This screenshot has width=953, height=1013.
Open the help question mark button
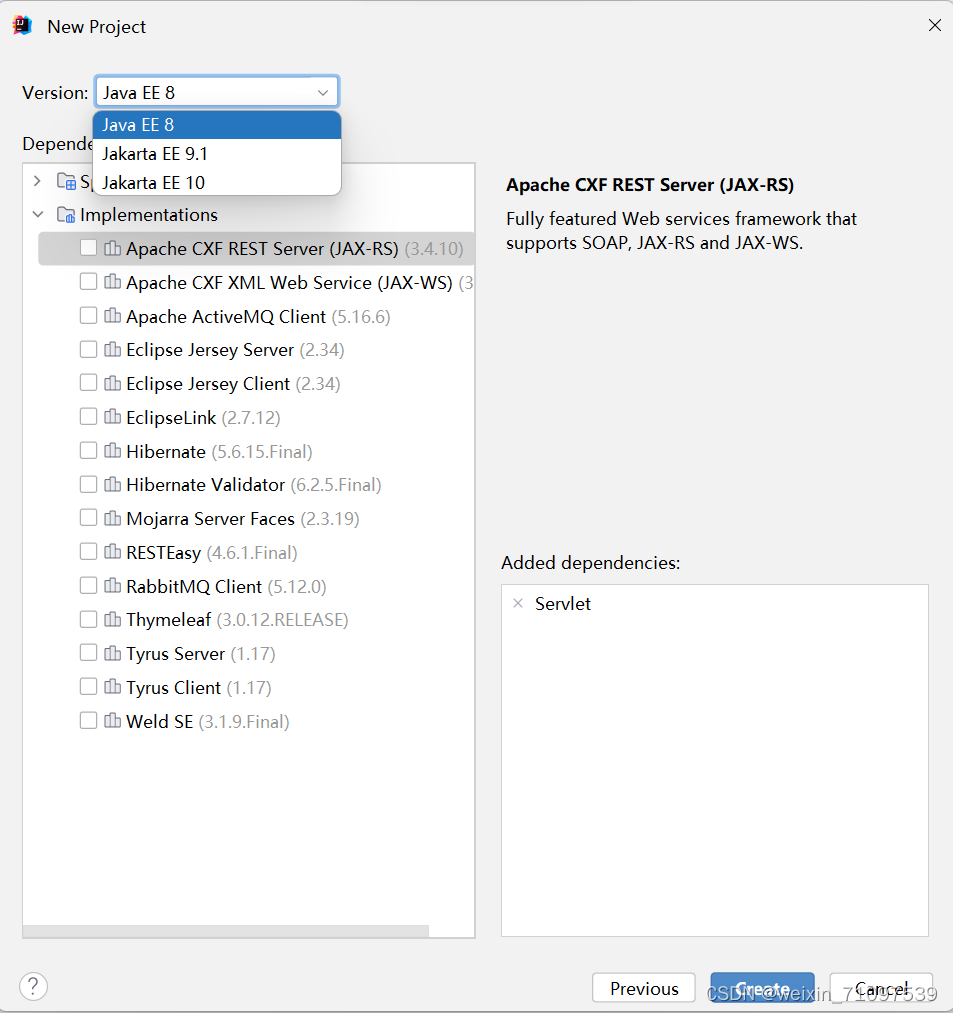coord(33,987)
